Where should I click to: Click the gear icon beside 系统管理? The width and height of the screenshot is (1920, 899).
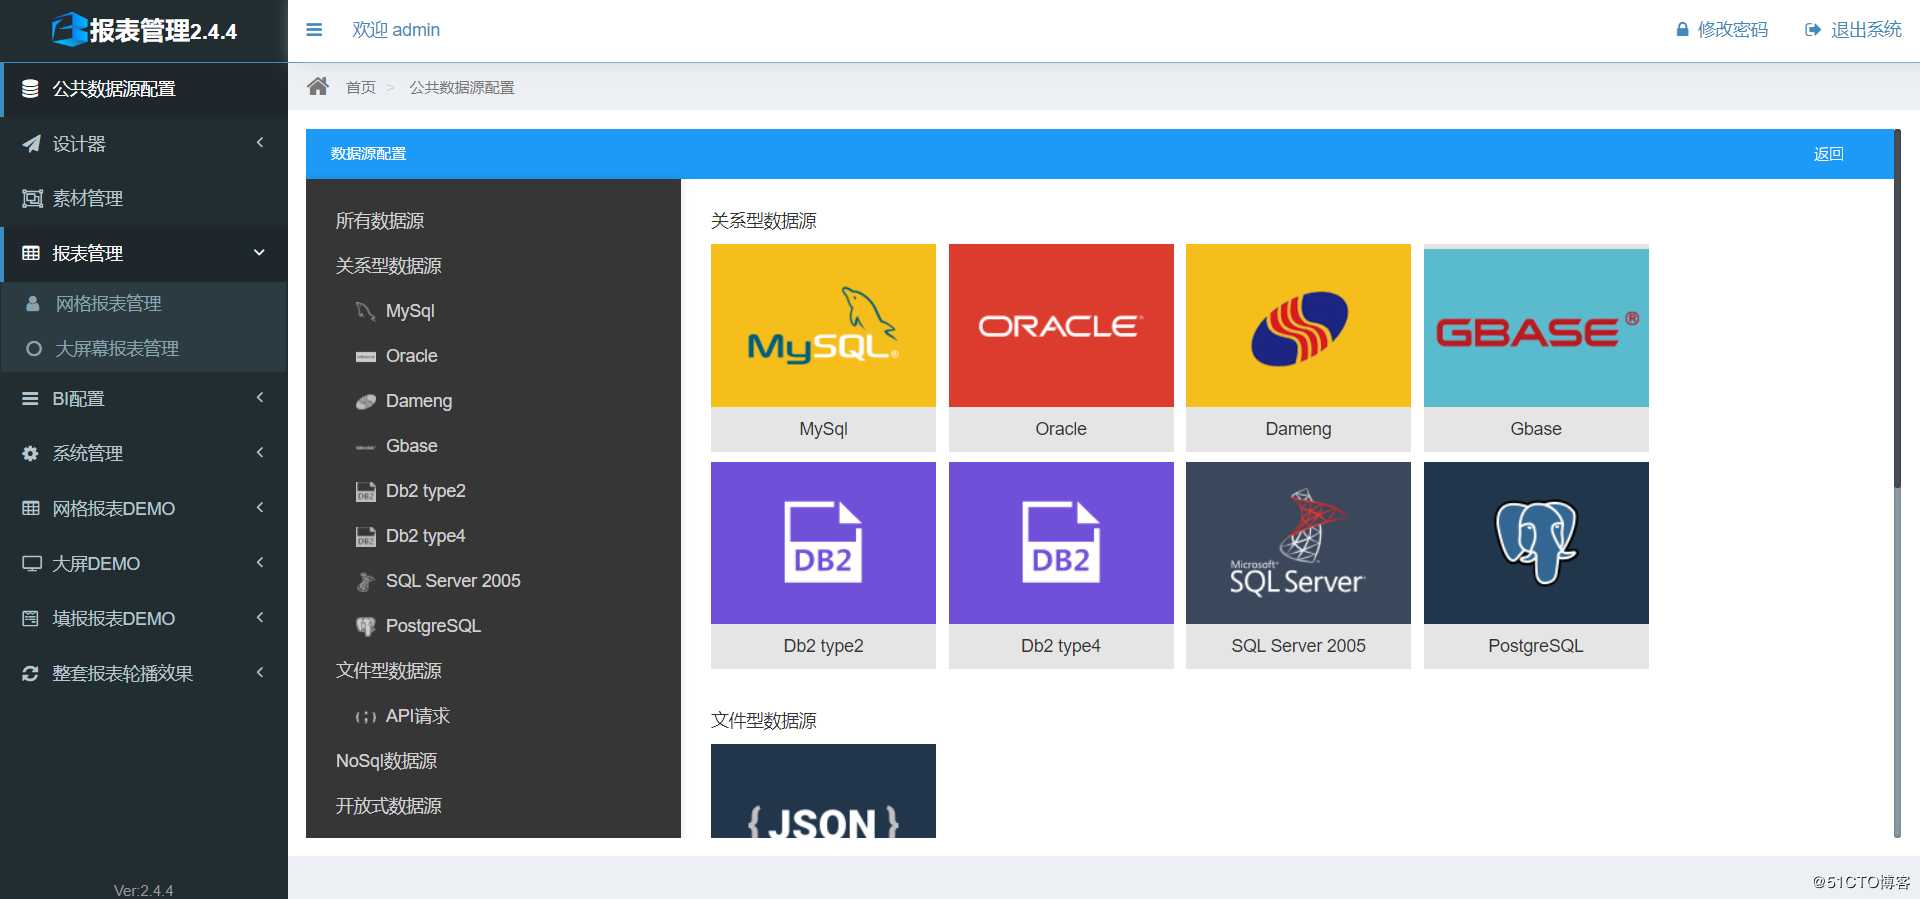pyautogui.click(x=30, y=453)
